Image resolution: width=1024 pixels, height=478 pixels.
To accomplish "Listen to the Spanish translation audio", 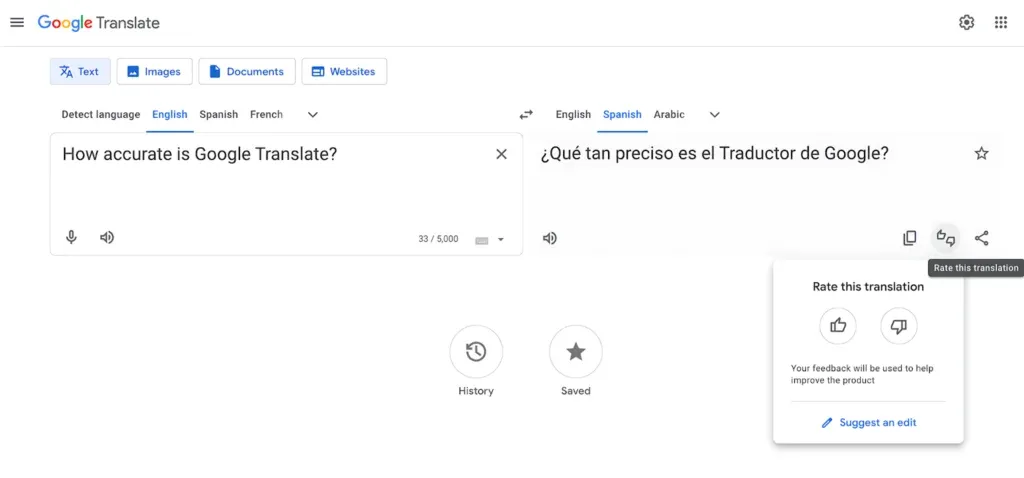I will [x=550, y=238].
